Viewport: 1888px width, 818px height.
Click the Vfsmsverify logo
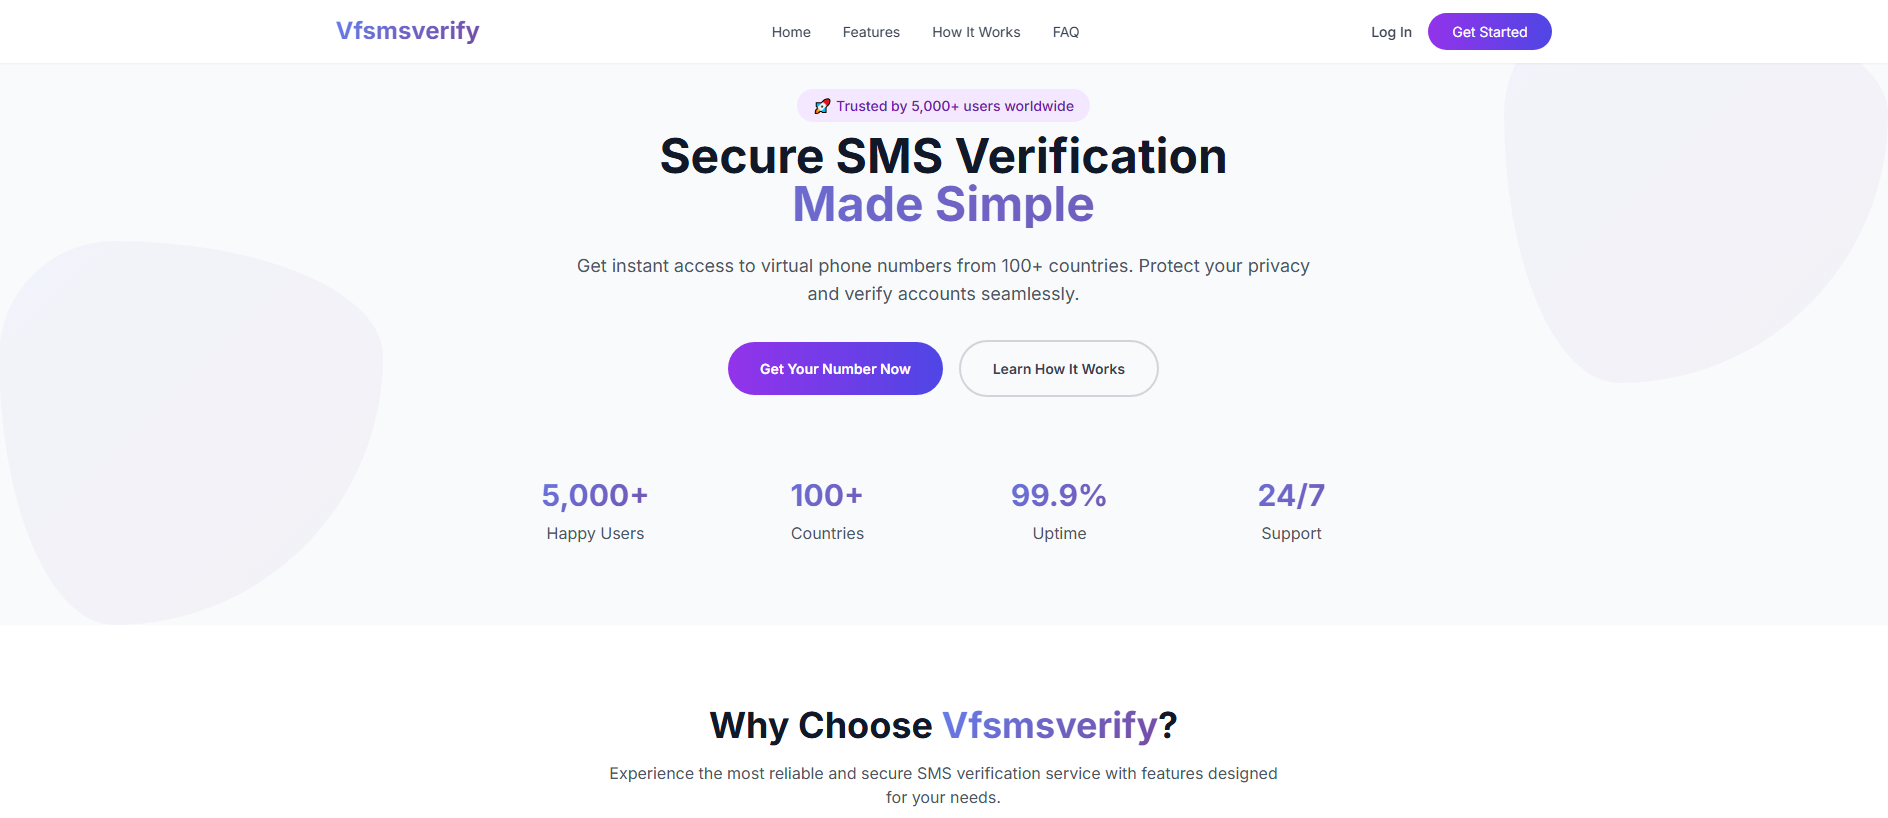(x=408, y=31)
